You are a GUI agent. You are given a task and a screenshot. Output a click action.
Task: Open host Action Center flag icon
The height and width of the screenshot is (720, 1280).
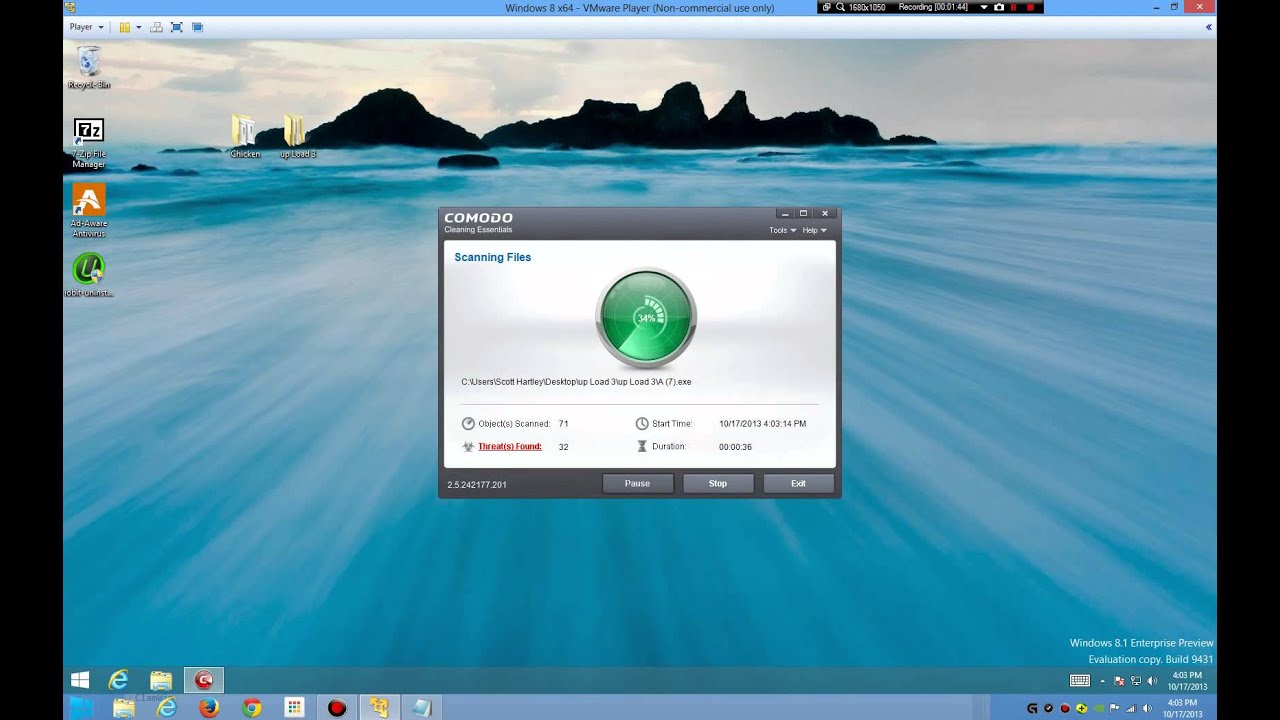(x=1114, y=708)
